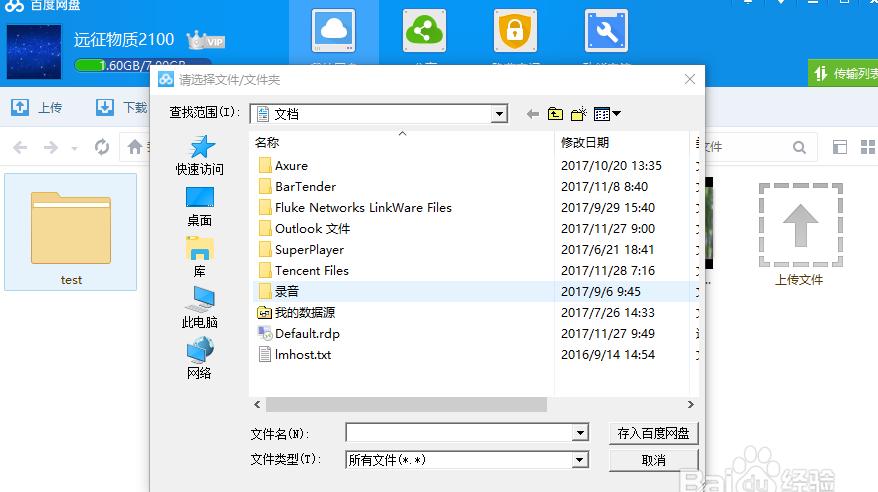Click the VIP crown badge

point(206,40)
